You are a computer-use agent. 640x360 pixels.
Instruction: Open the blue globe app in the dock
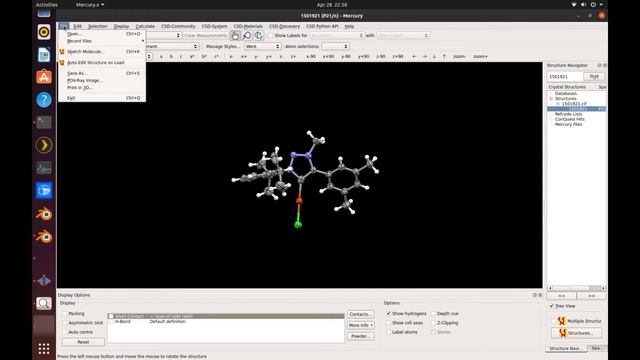click(x=44, y=190)
